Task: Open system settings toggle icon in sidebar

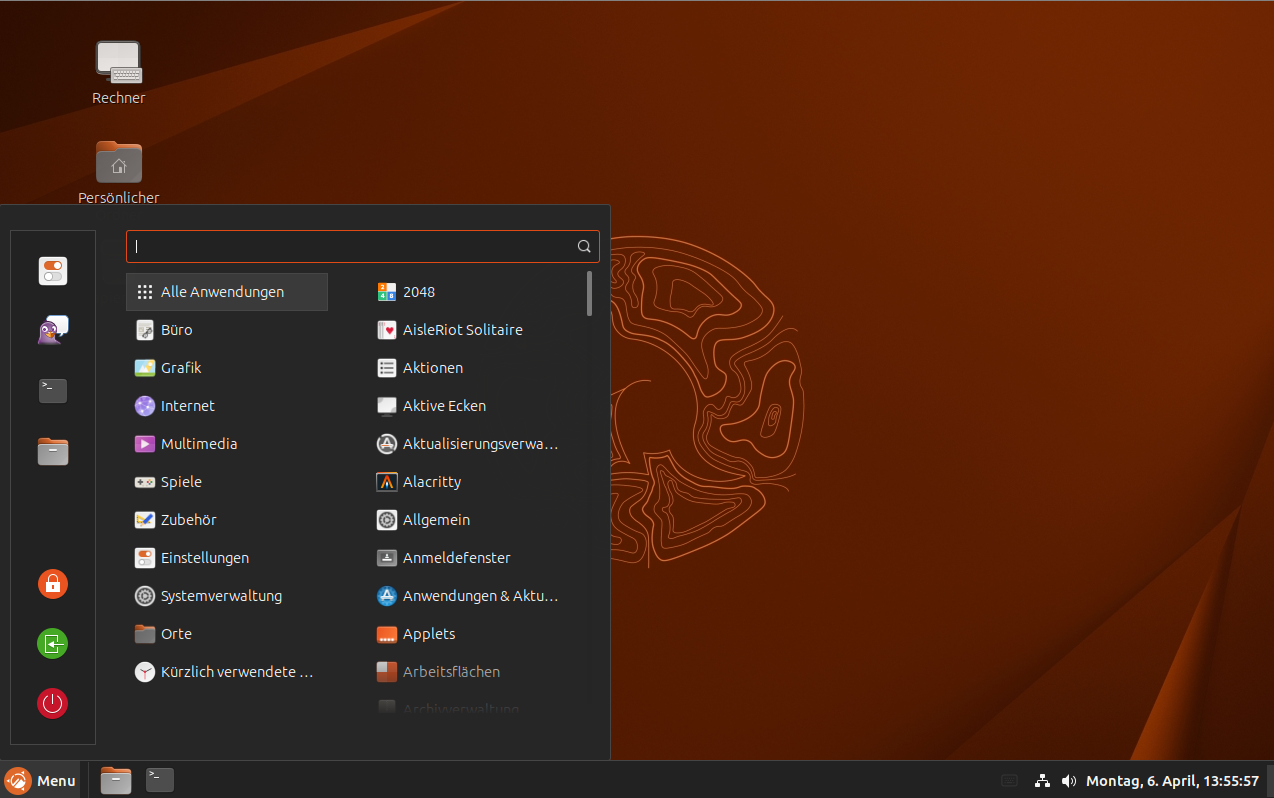Action: (x=53, y=271)
